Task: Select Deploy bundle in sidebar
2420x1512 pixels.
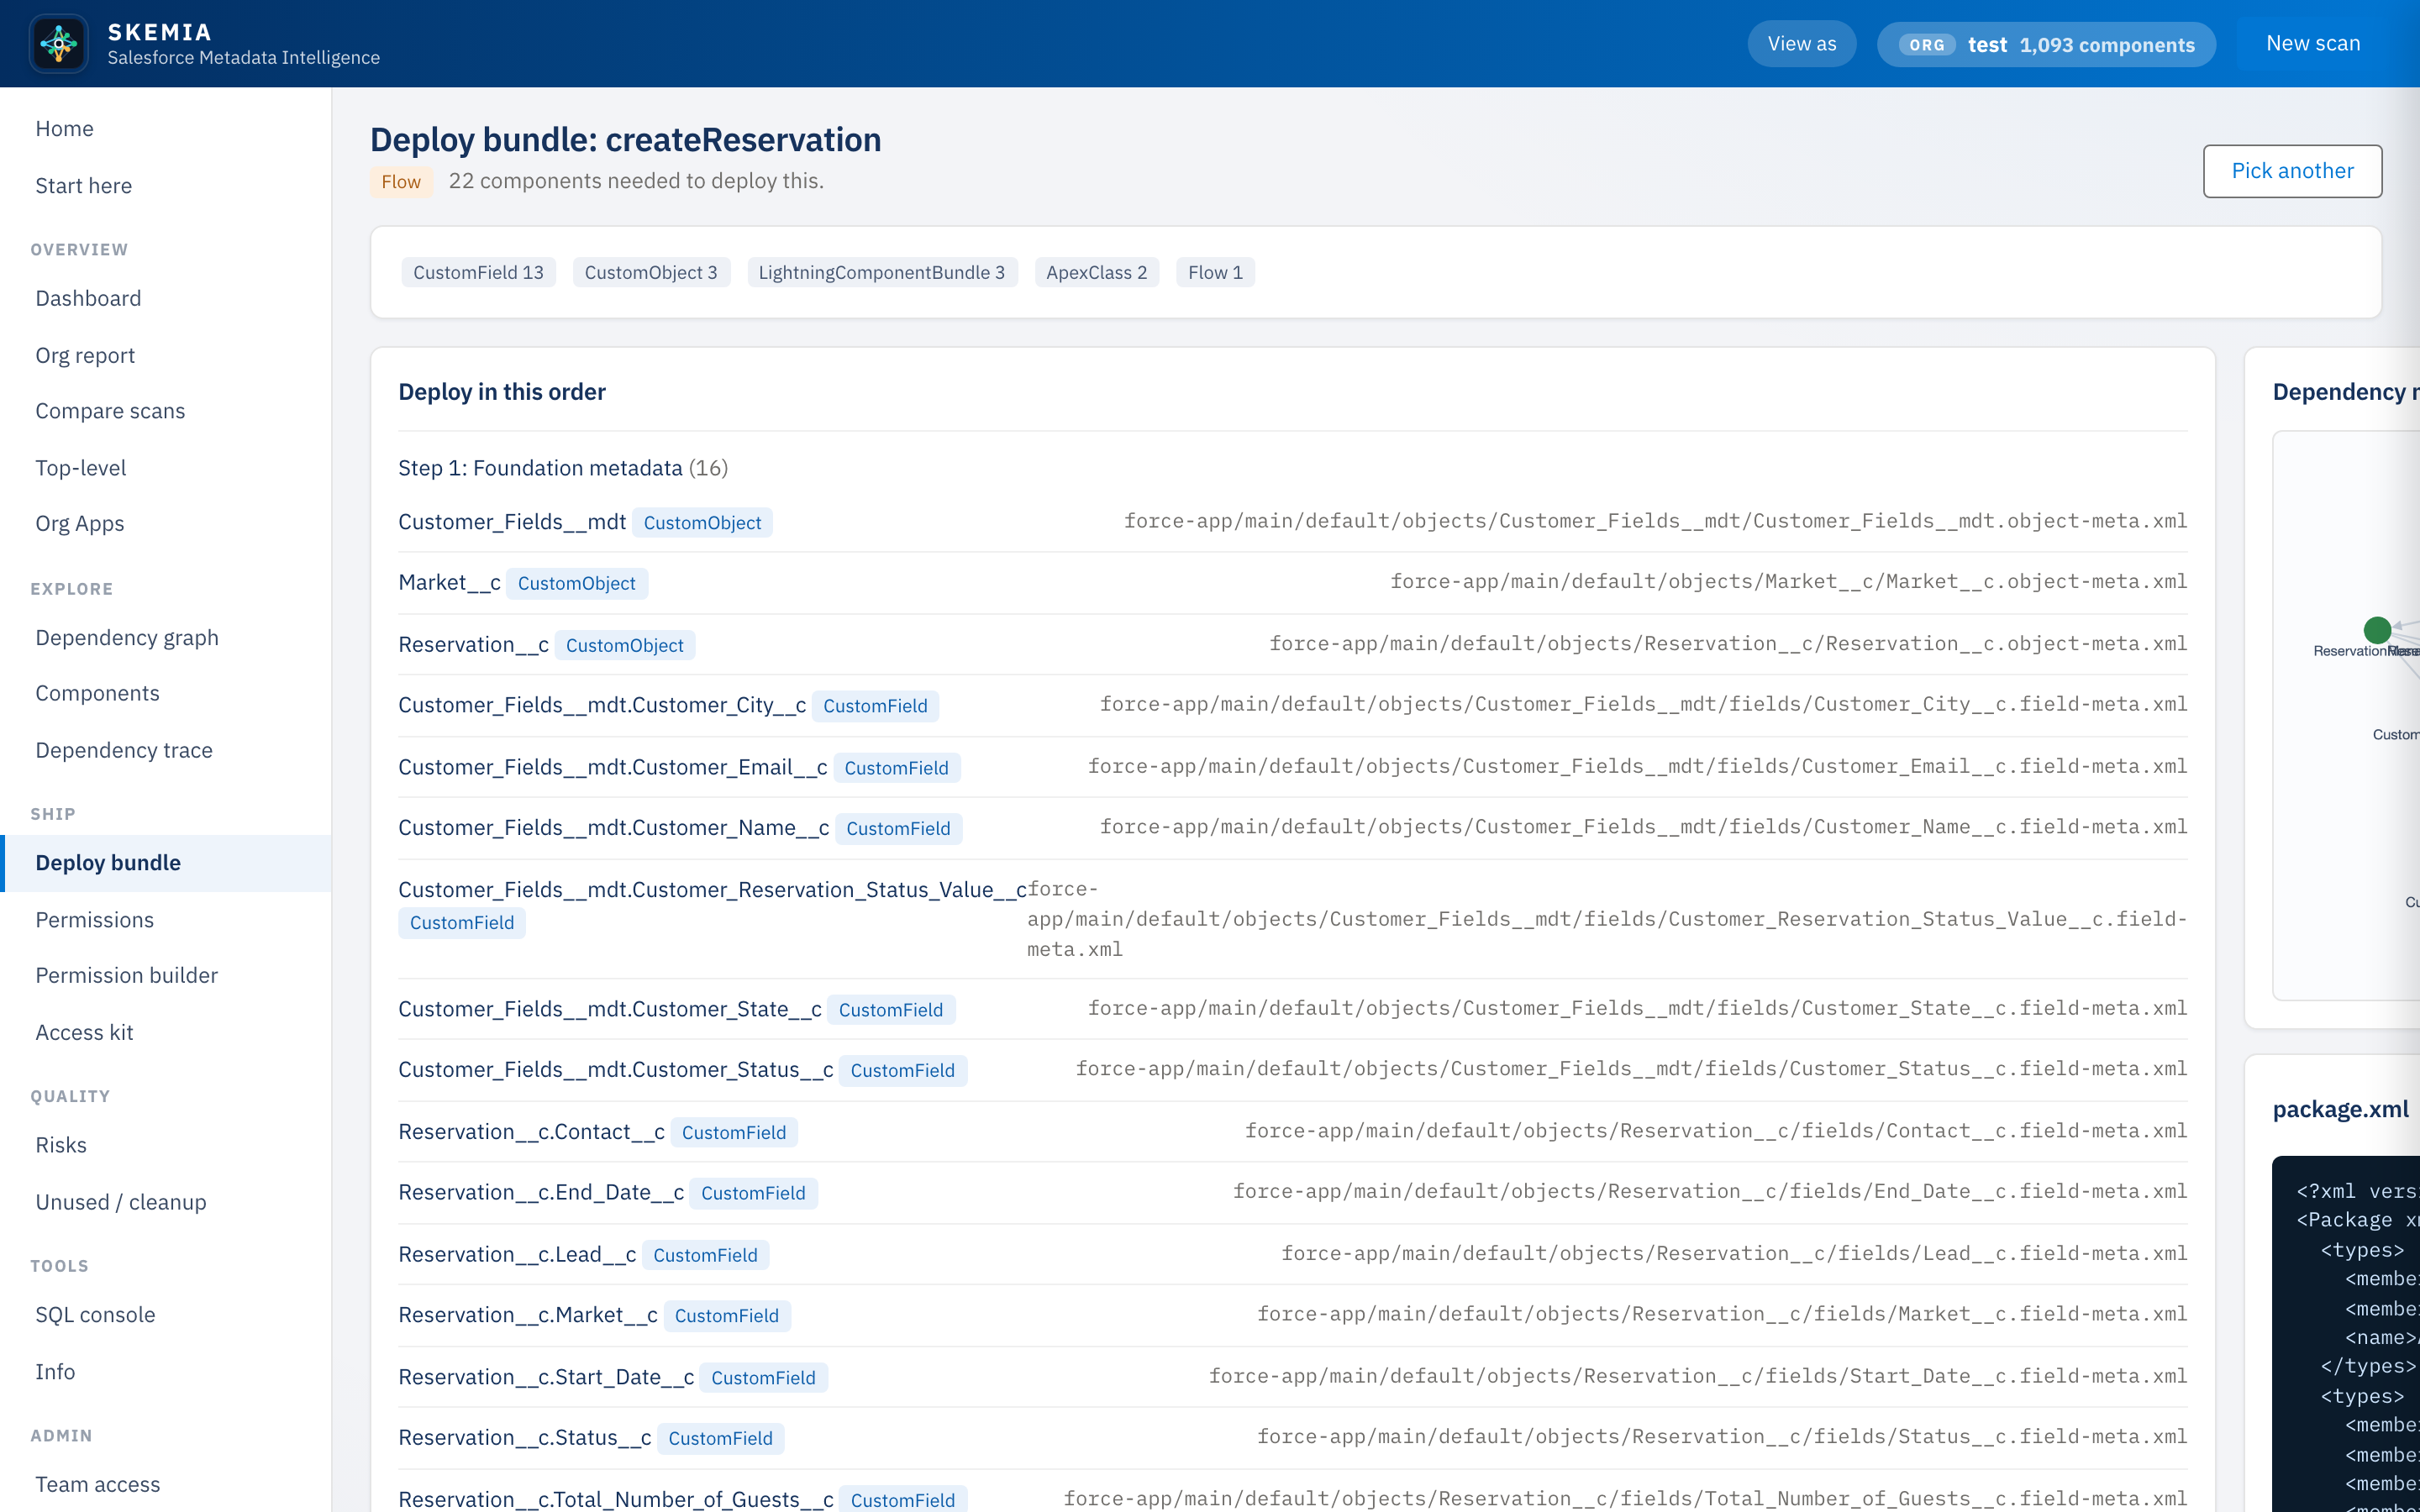Action: (x=166, y=863)
